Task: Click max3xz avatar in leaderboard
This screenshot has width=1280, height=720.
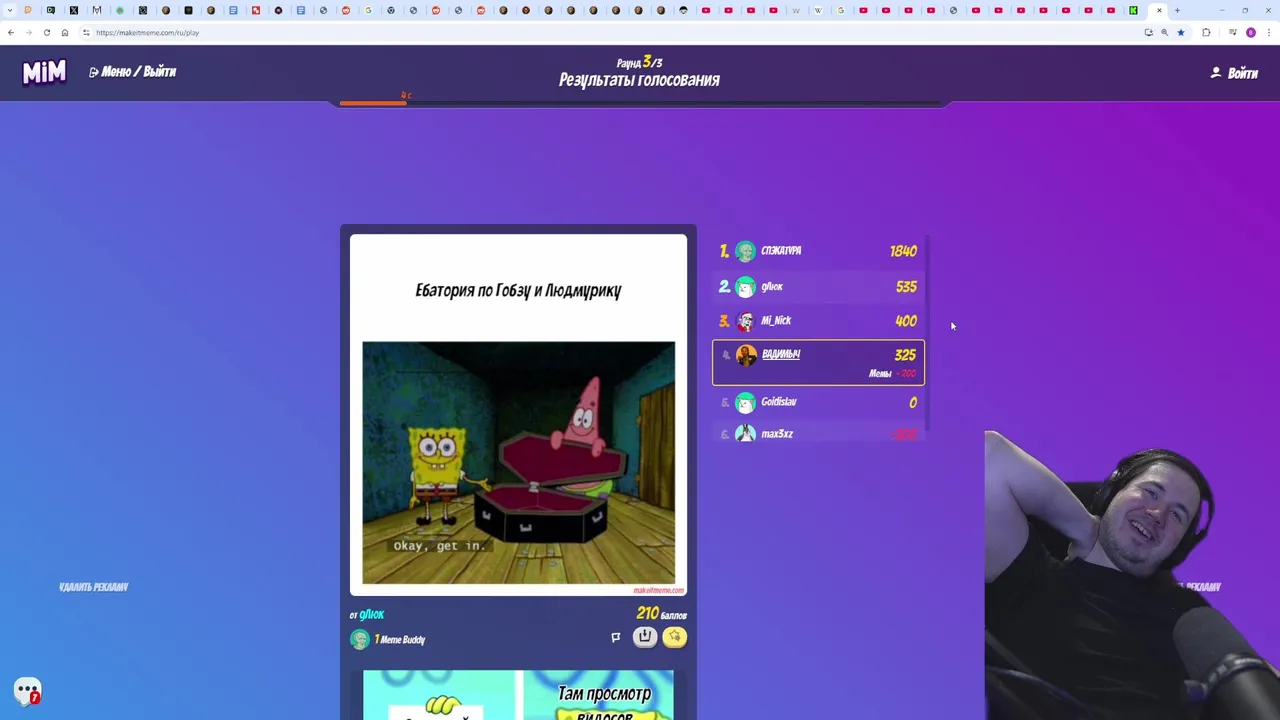Action: [745, 433]
